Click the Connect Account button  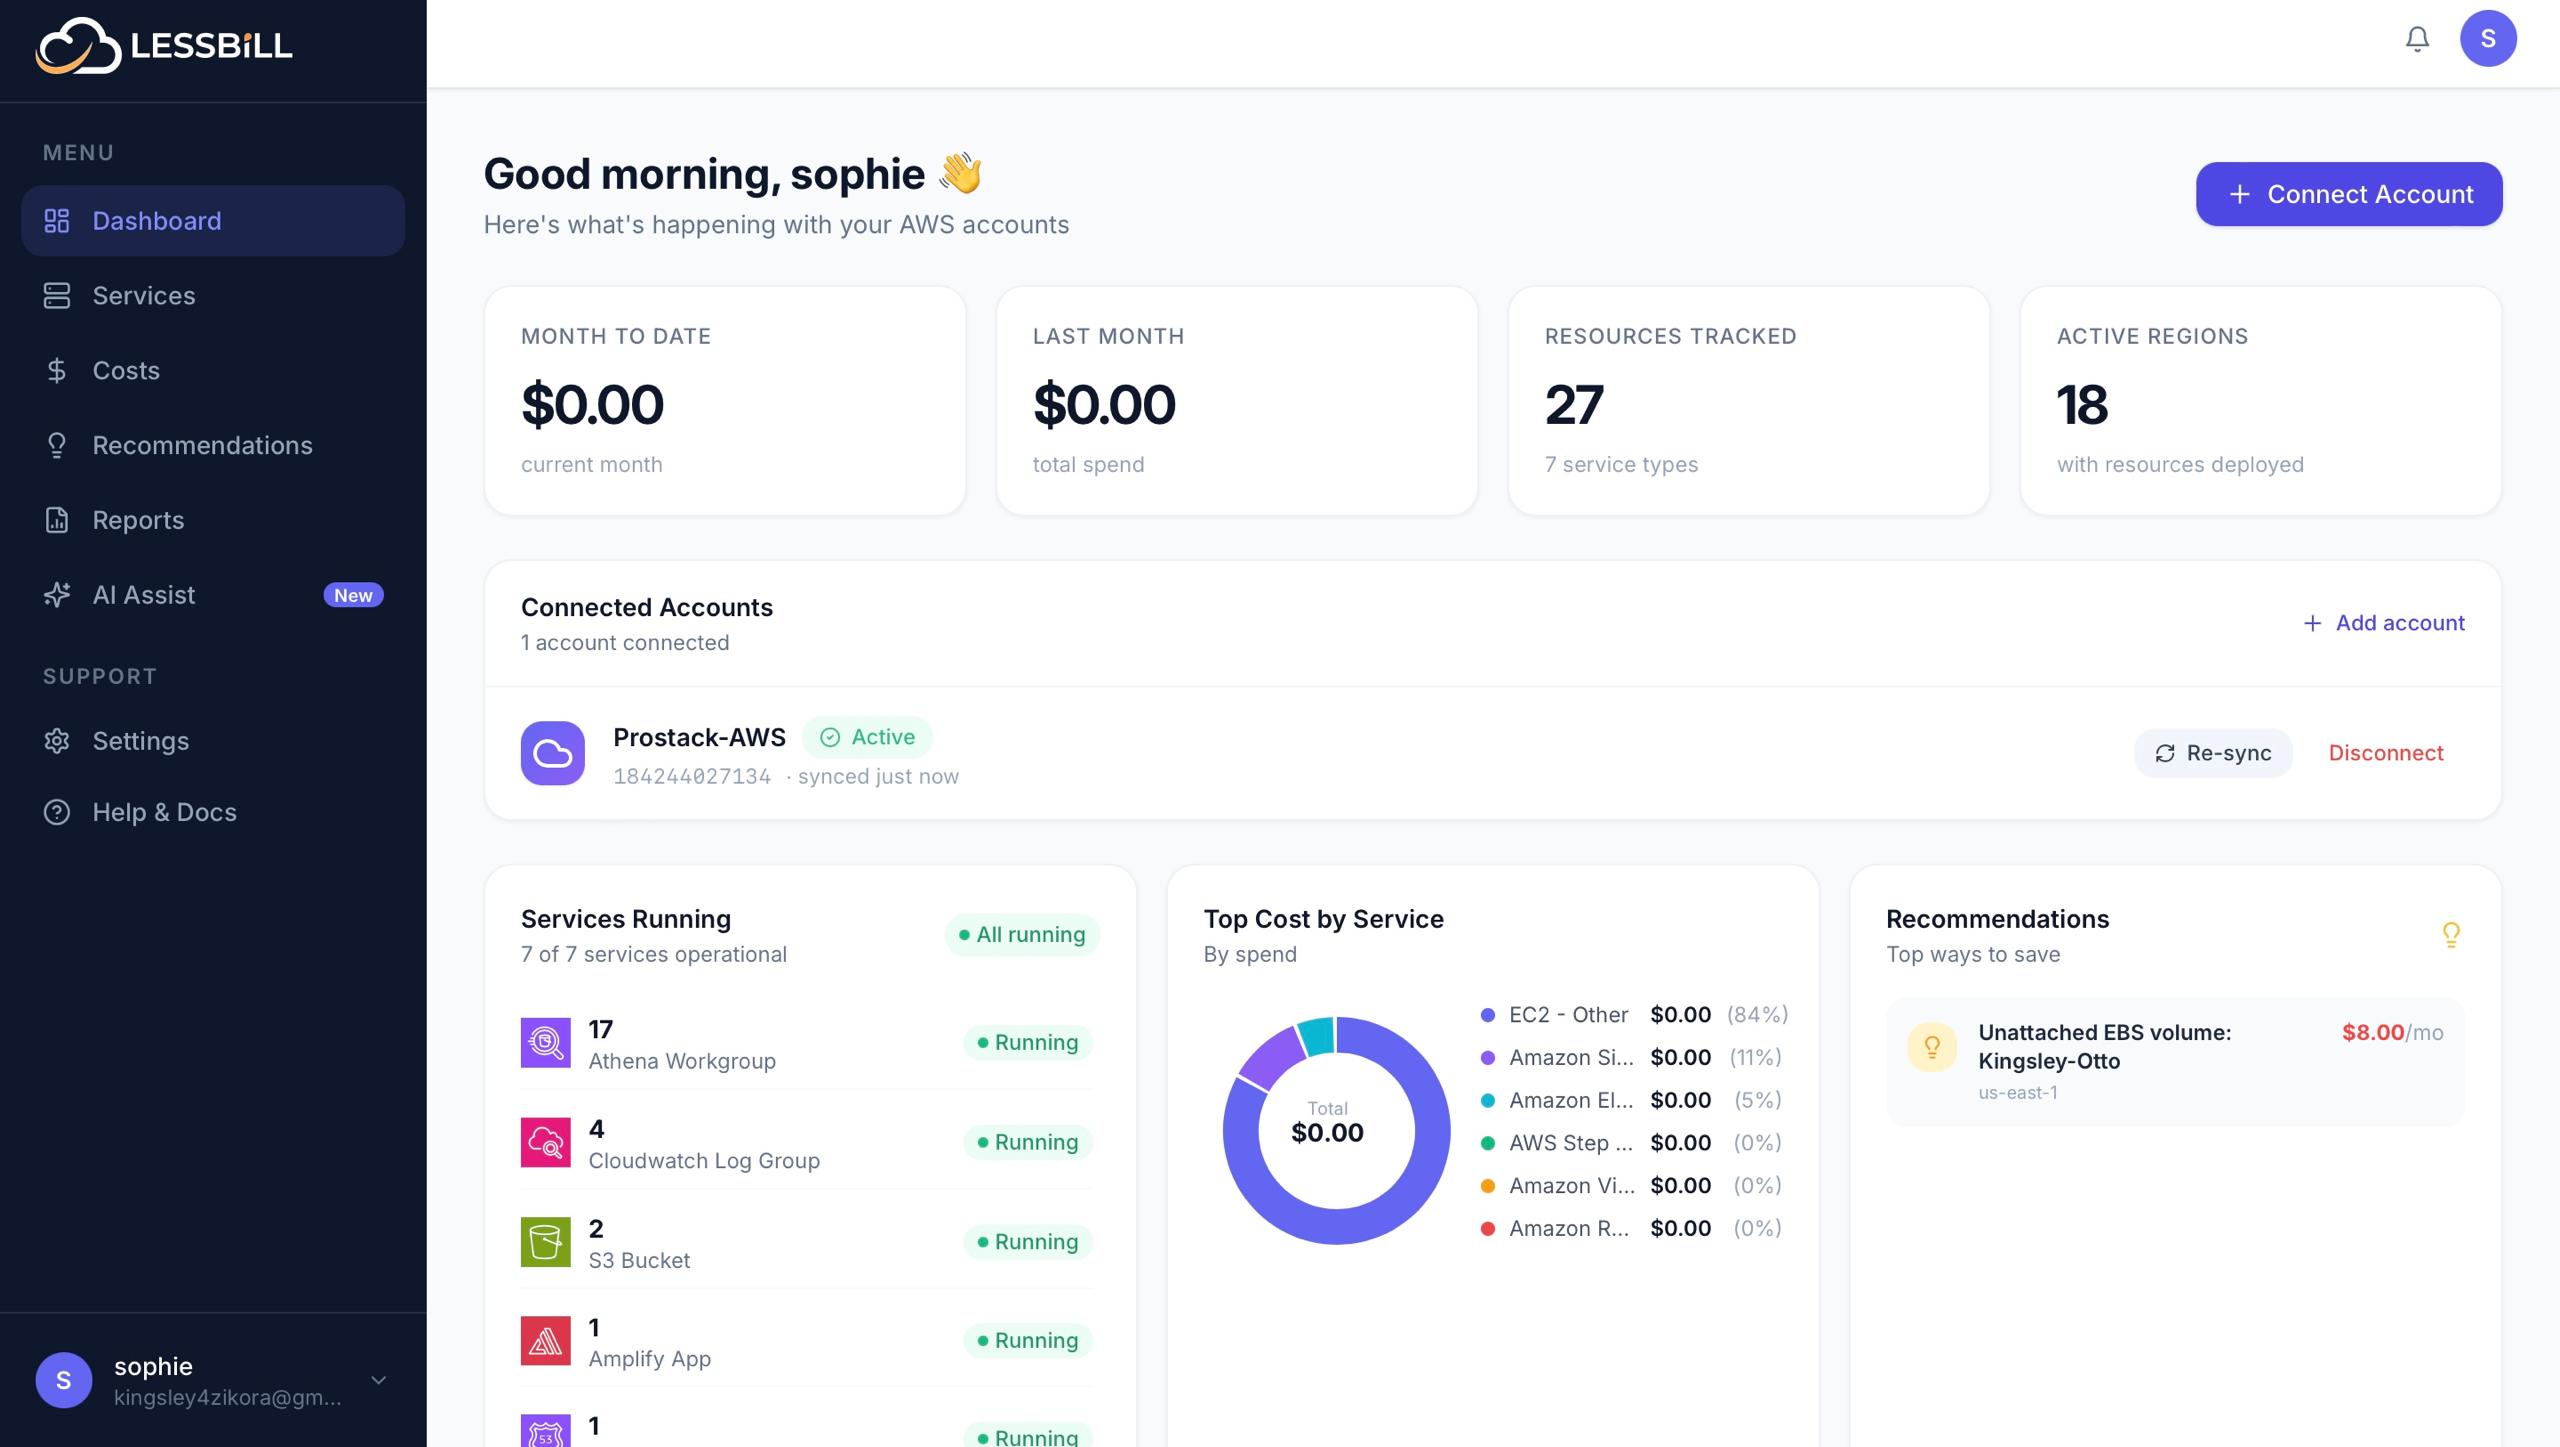pos(2349,194)
